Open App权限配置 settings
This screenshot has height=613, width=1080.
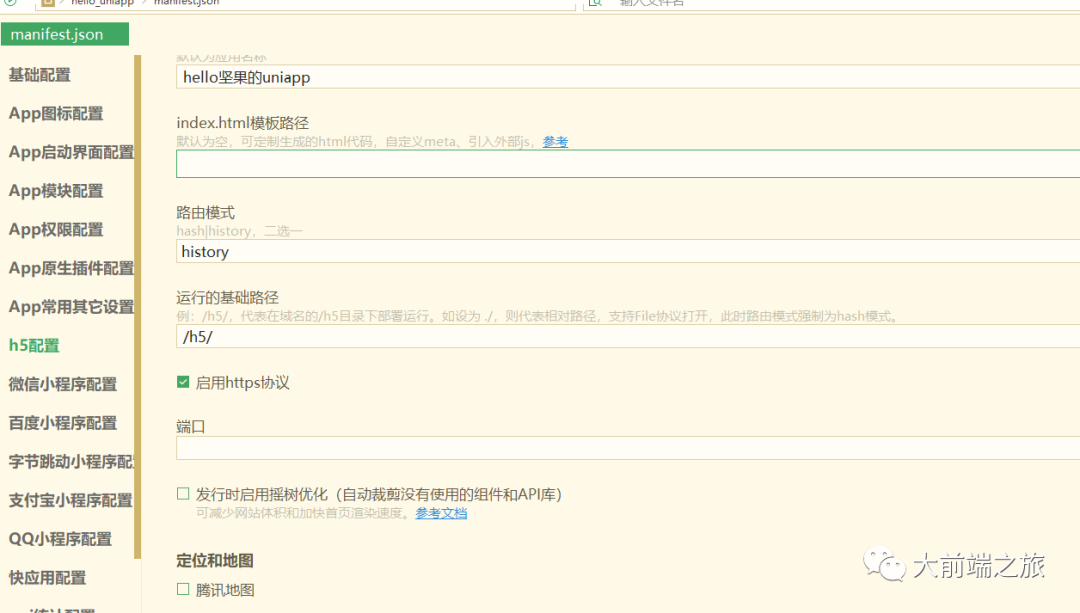pyautogui.click(x=56, y=230)
